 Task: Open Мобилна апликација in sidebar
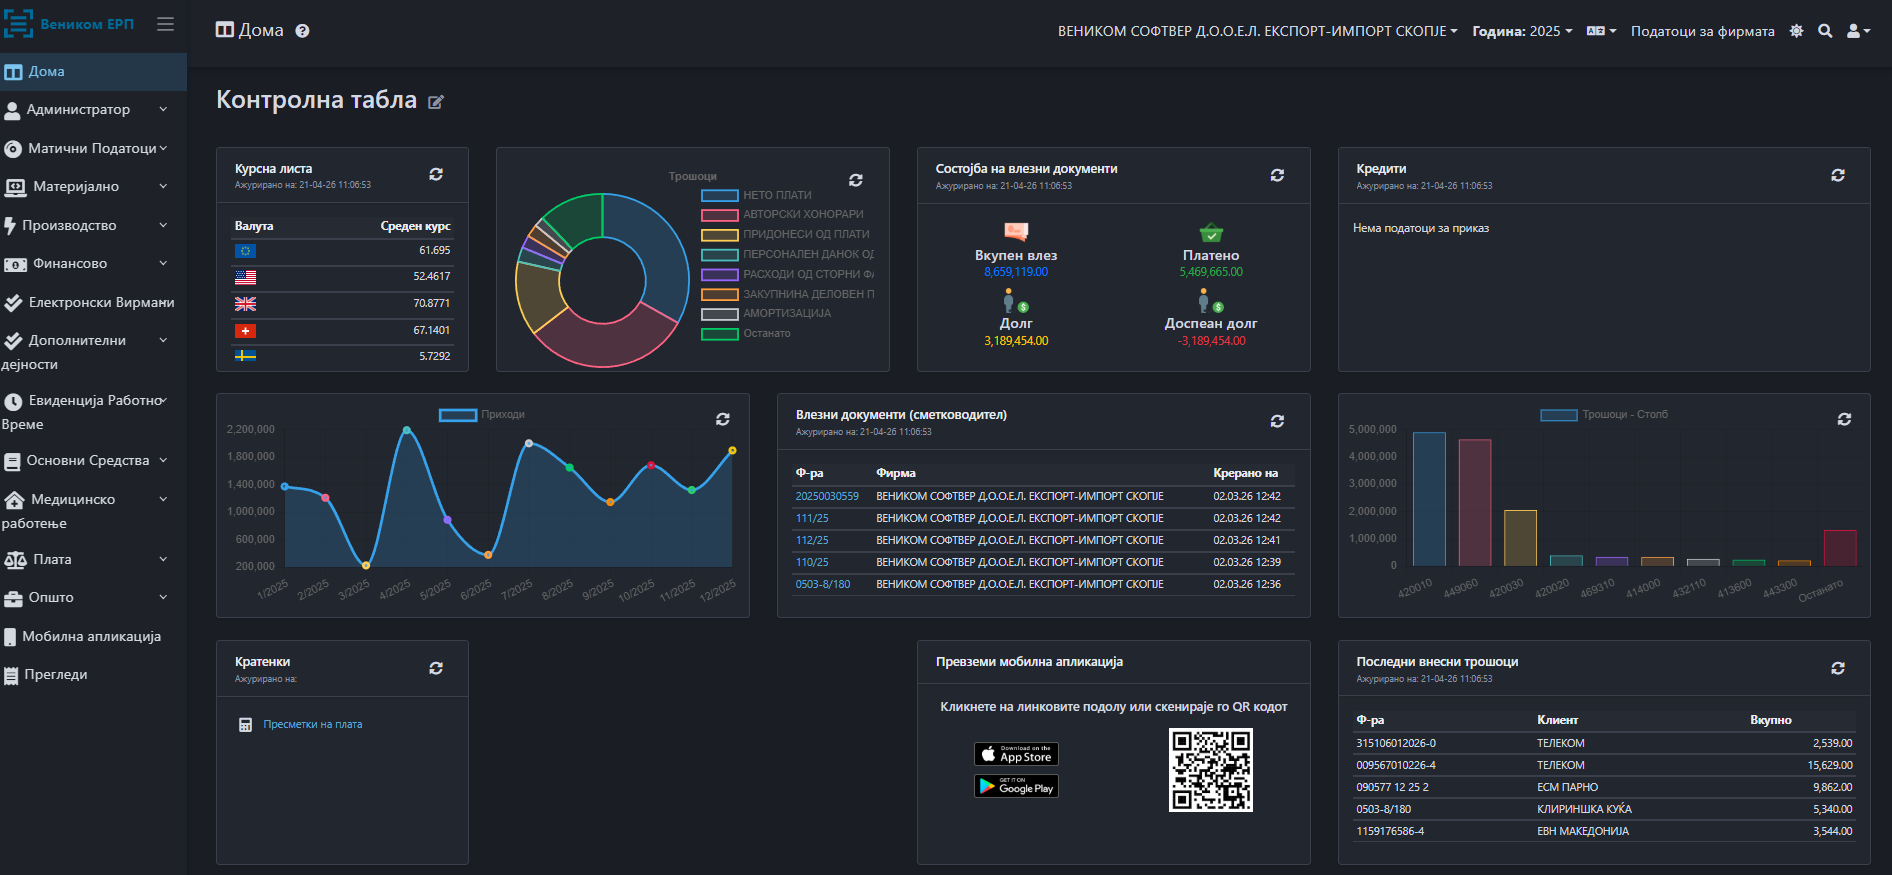coord(93,636)
